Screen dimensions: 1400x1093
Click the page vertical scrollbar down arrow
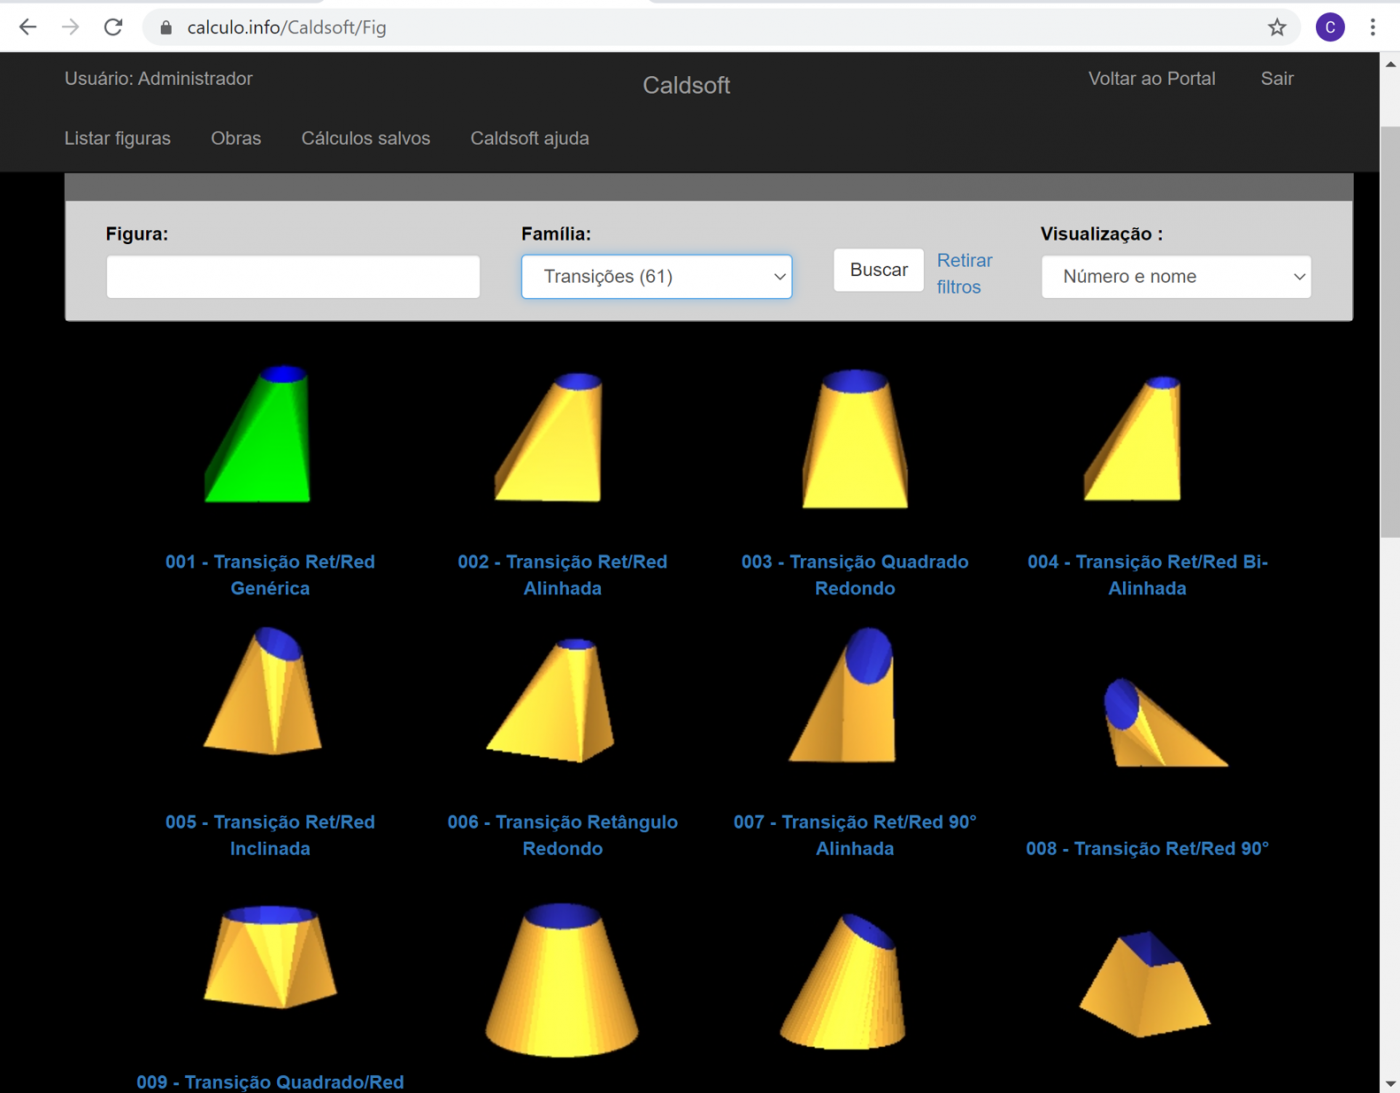(1390, 1083)
